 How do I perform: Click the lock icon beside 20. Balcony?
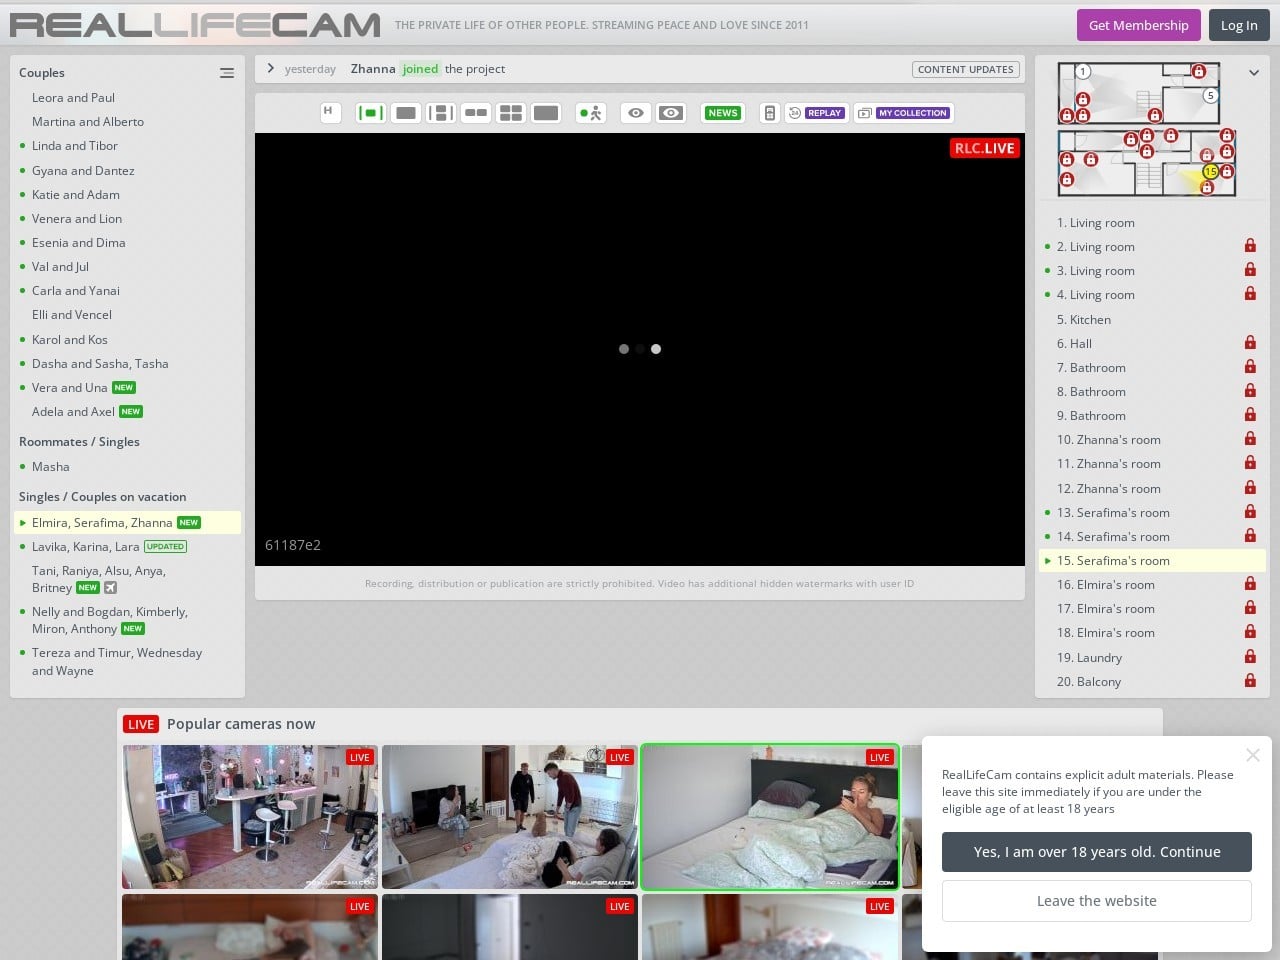click(1250, 681)
